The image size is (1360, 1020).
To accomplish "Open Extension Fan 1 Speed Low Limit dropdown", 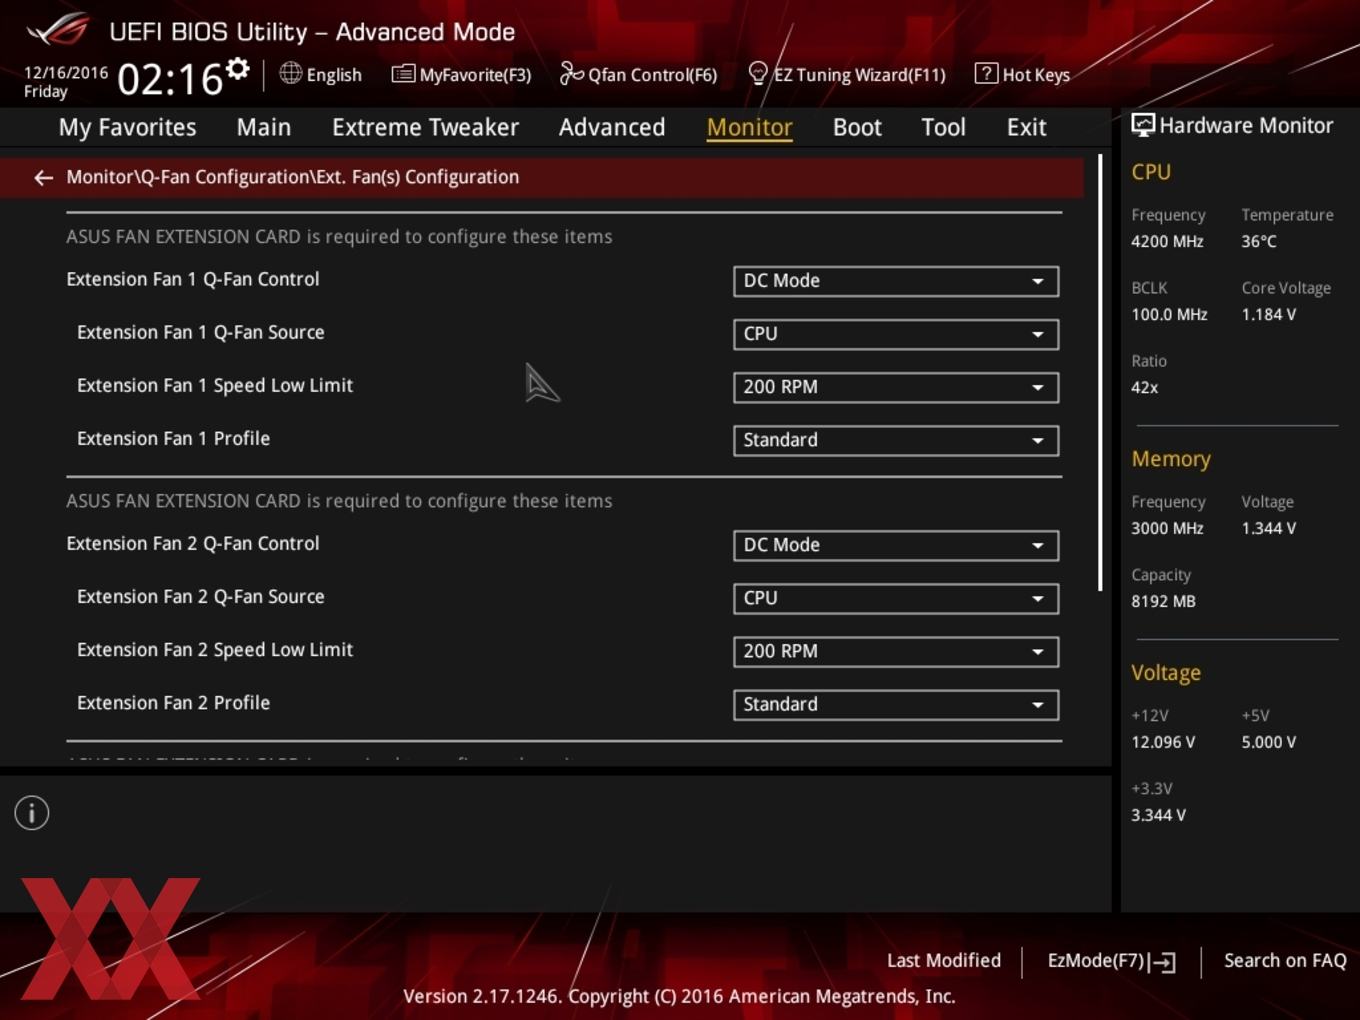I will (x=896, y=387).
